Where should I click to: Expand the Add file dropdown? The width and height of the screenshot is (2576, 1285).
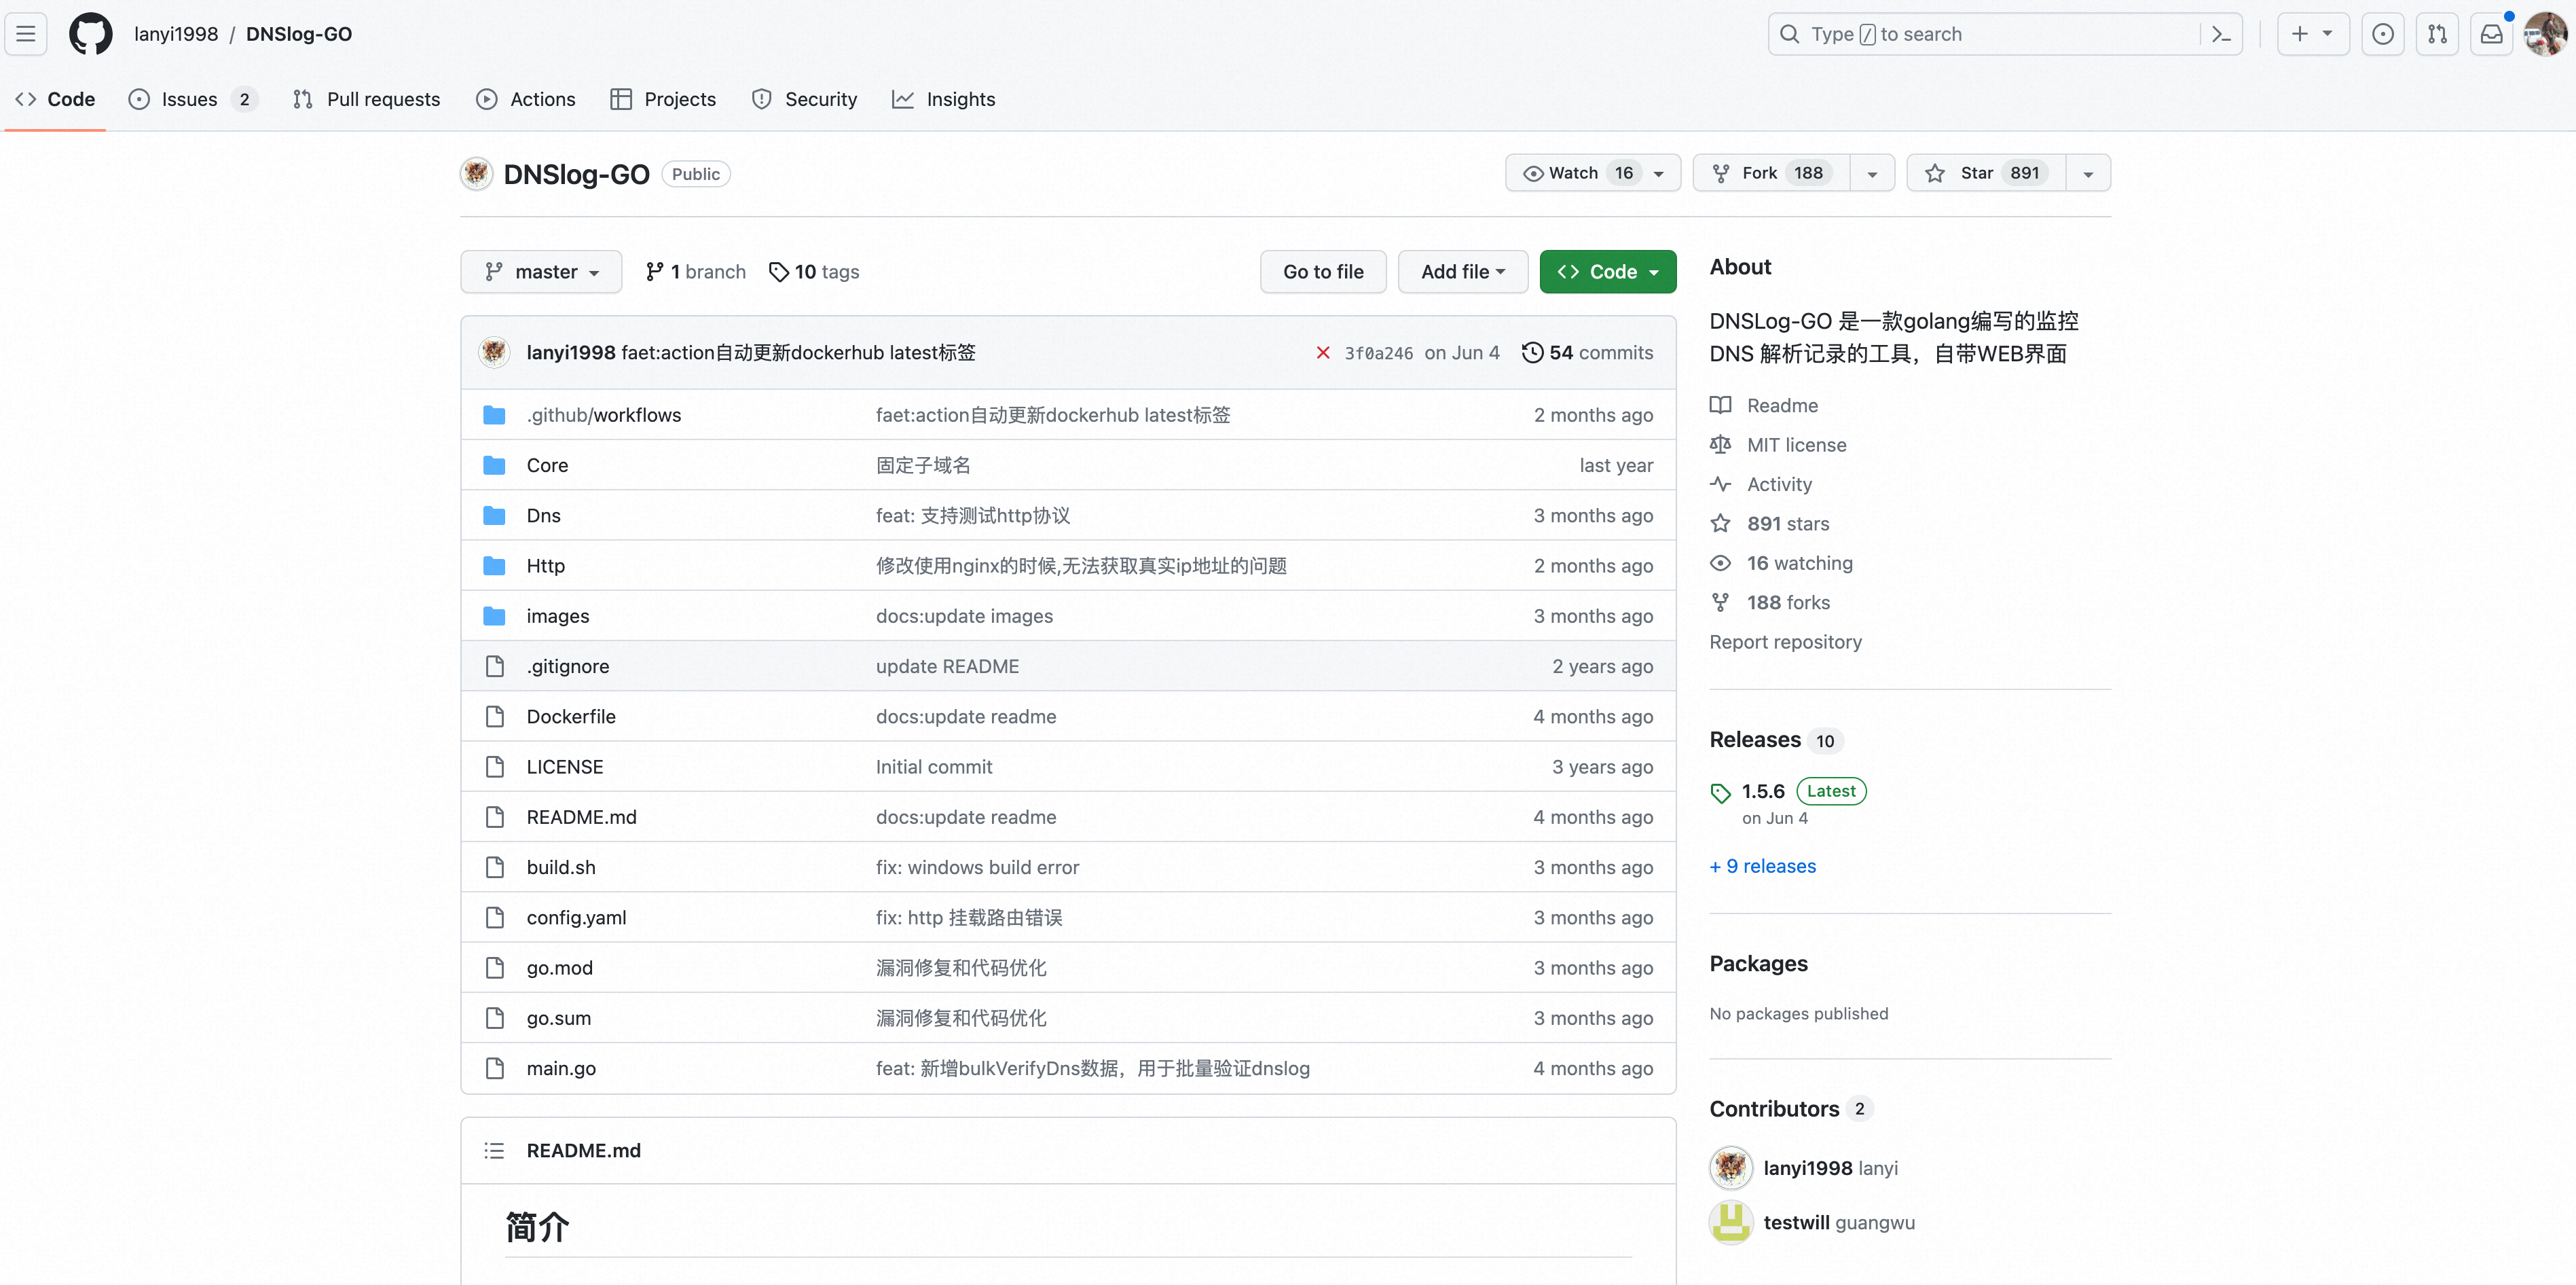pyautogui.click(x=1462, y=272)
